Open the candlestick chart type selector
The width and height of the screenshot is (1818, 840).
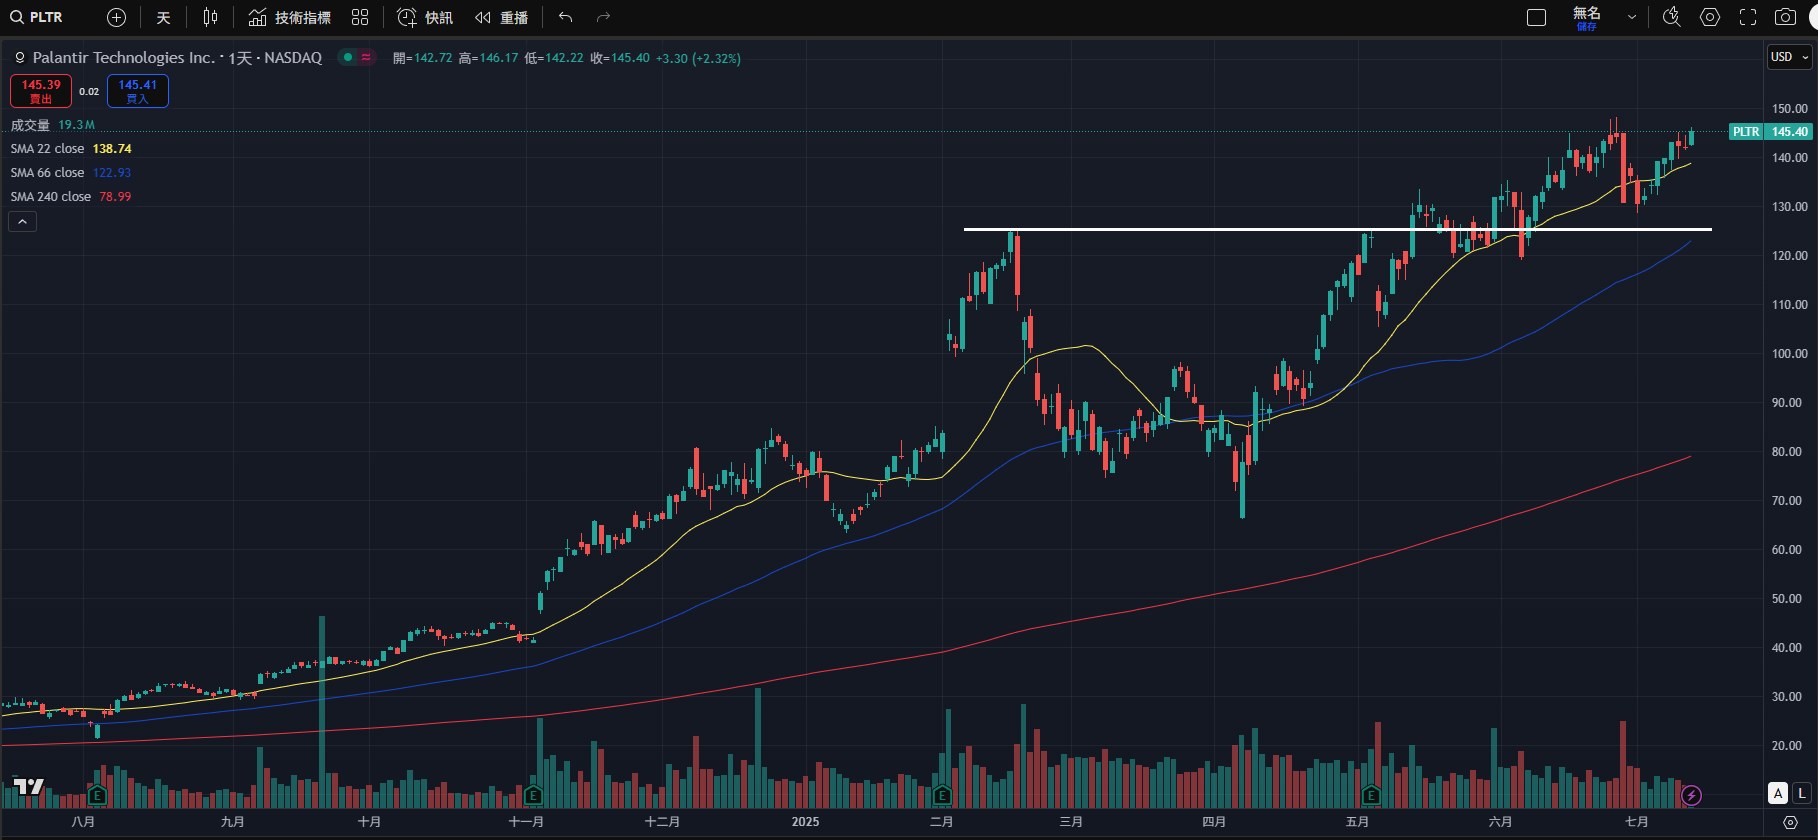[210, 17]
